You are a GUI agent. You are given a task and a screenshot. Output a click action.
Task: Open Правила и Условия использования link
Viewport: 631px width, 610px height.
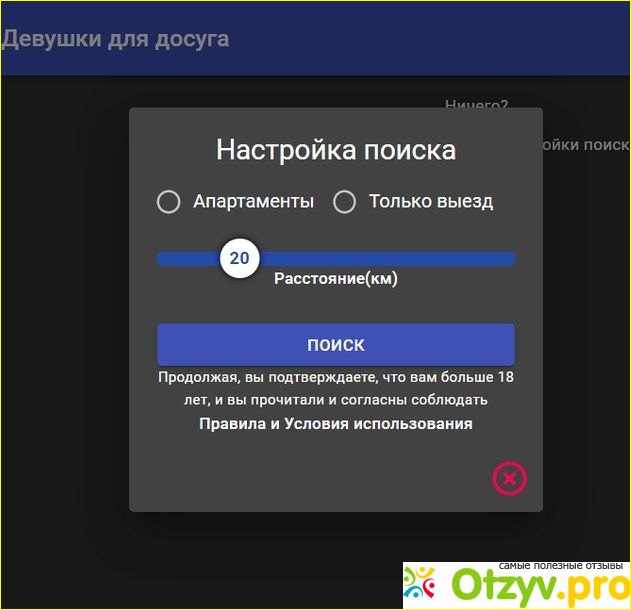tap(335, 424)
